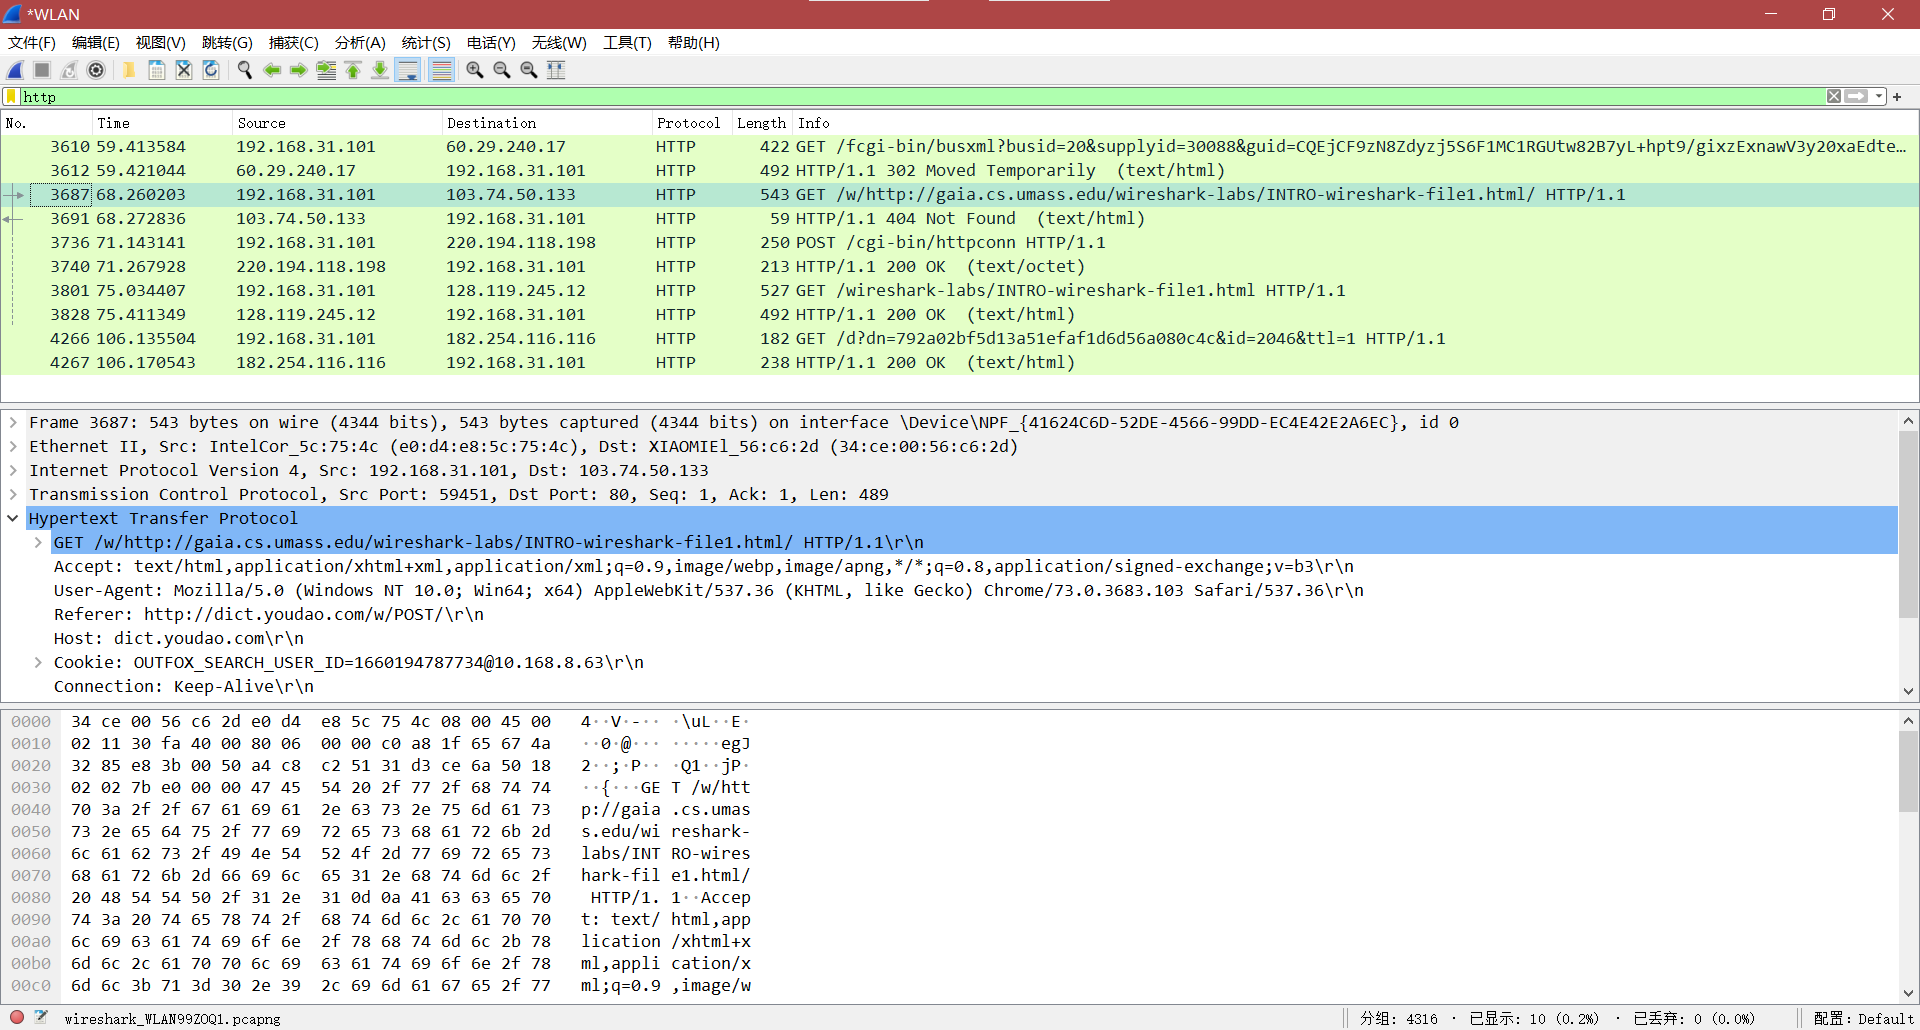Close the capture file icon

click(184, 70)
